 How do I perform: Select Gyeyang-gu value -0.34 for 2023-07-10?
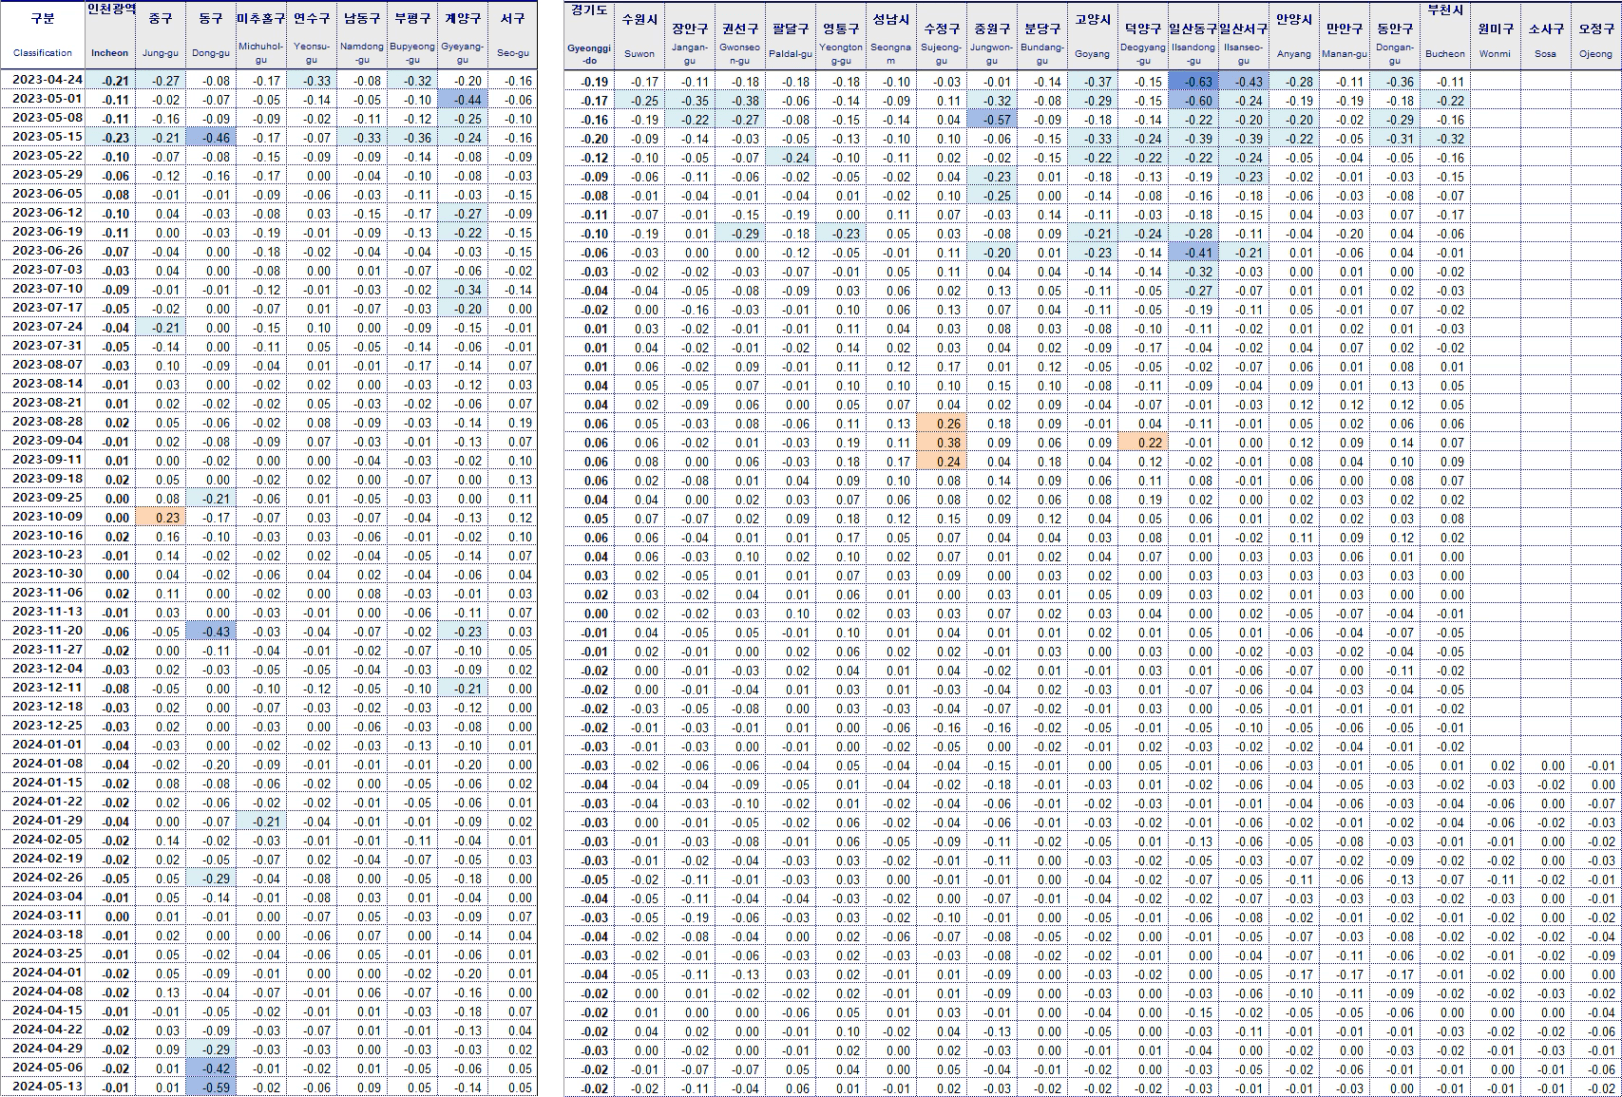pyautogui.click(x=462, y=290)
